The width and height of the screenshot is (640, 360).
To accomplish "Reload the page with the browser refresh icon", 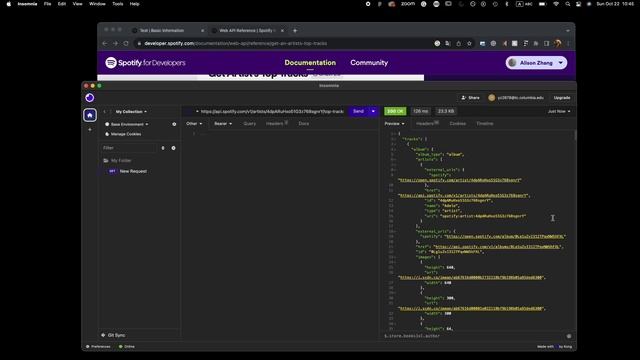I will click(x=126, y=43).
